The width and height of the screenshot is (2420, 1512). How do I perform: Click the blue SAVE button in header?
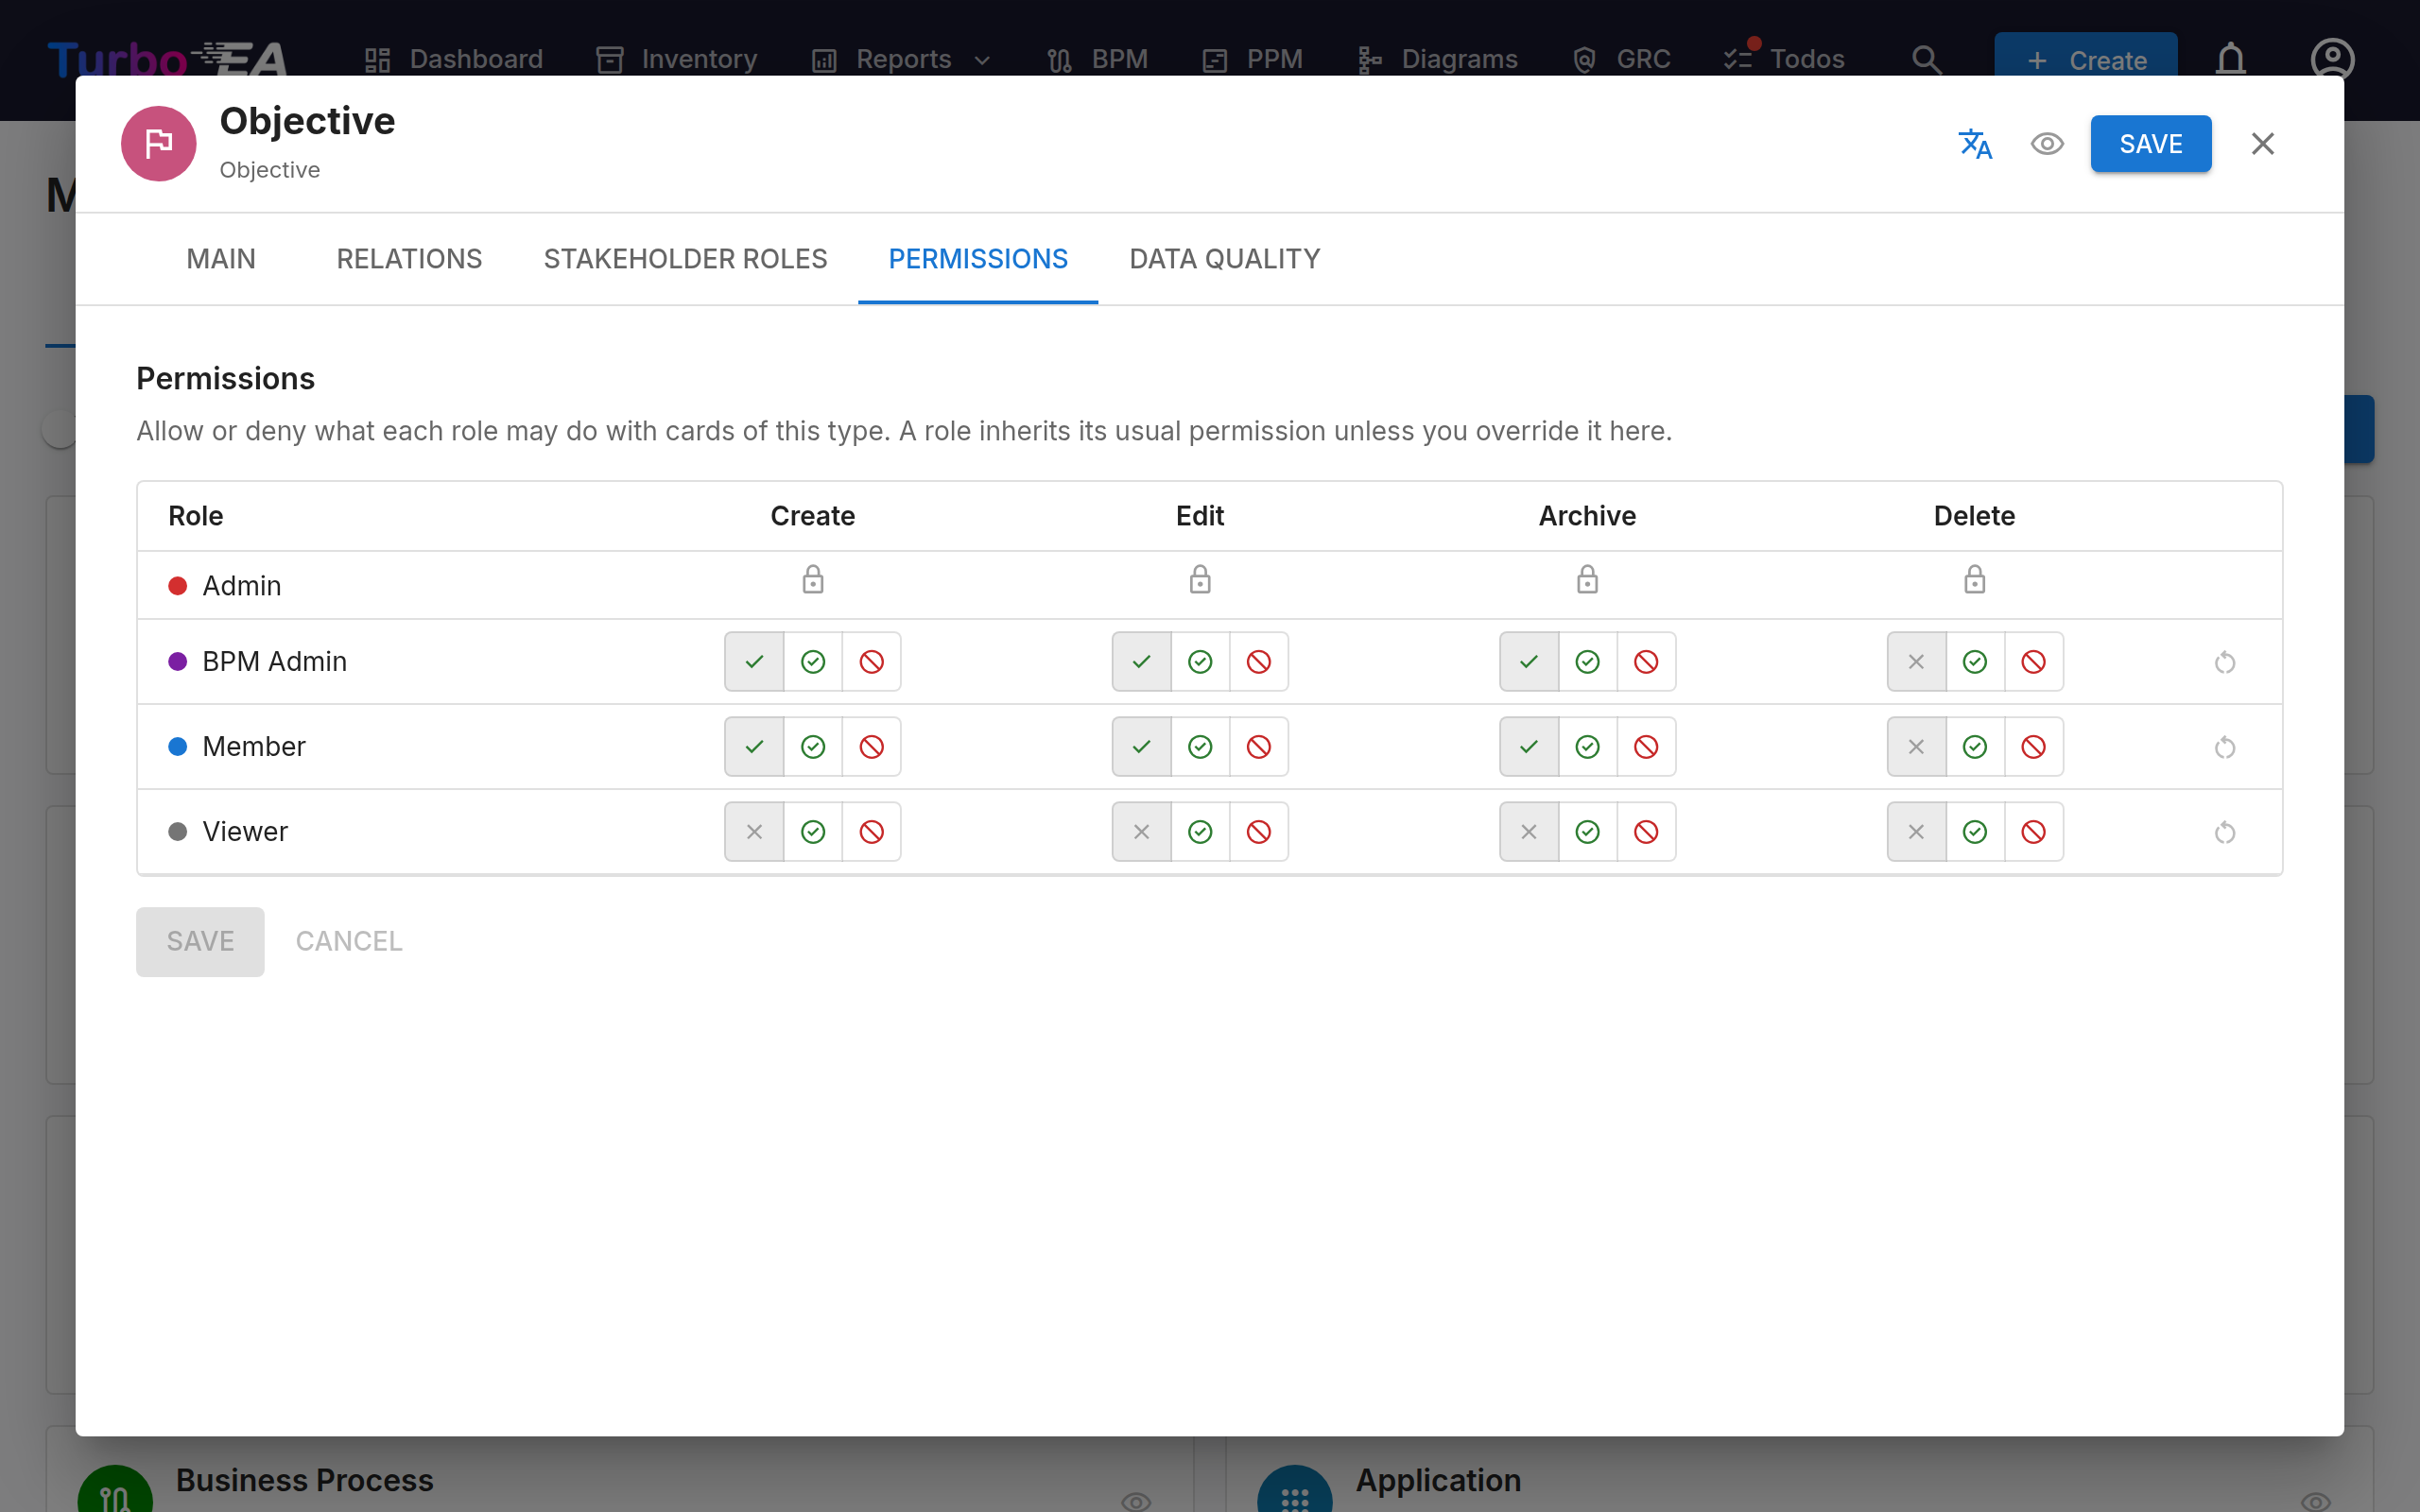(2151, 144)
